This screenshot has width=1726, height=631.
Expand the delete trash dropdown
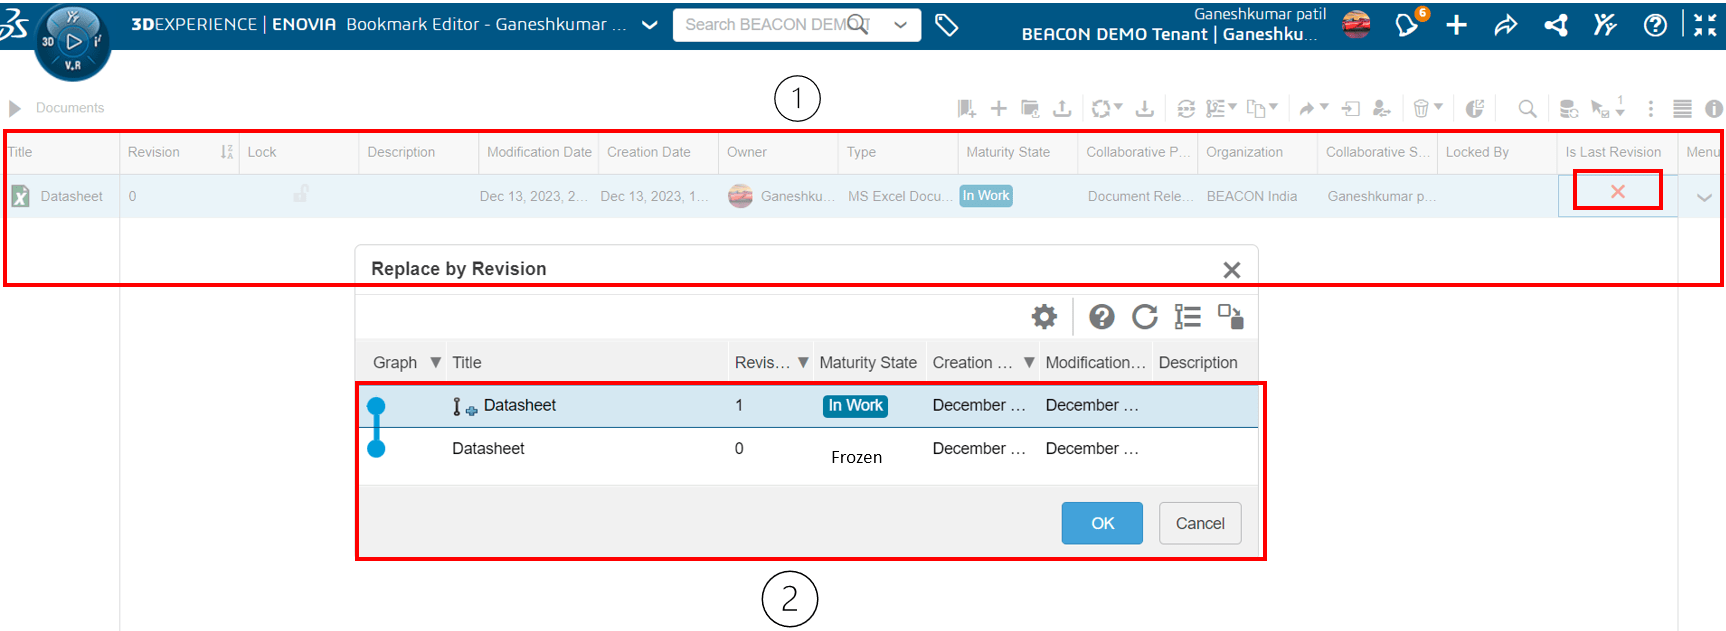tap(1438, 106)
